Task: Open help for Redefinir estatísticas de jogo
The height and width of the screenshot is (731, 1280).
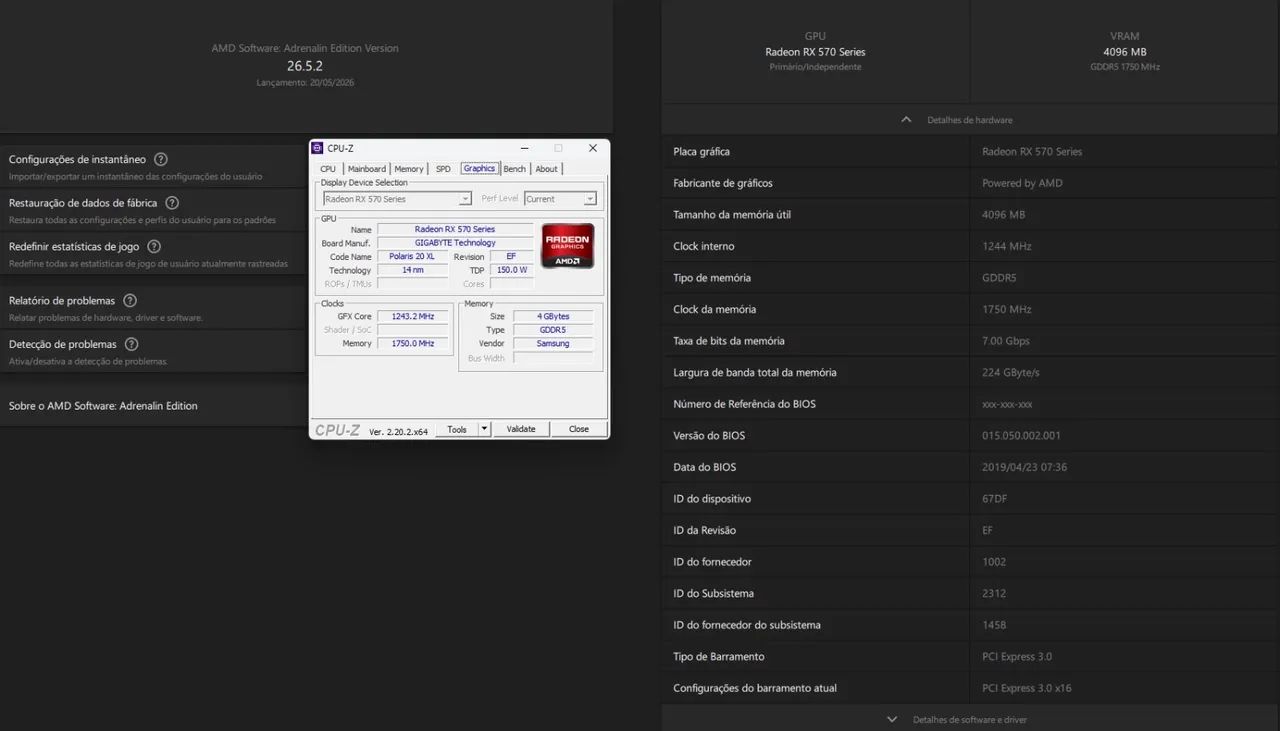Action: tap(154, 246)
